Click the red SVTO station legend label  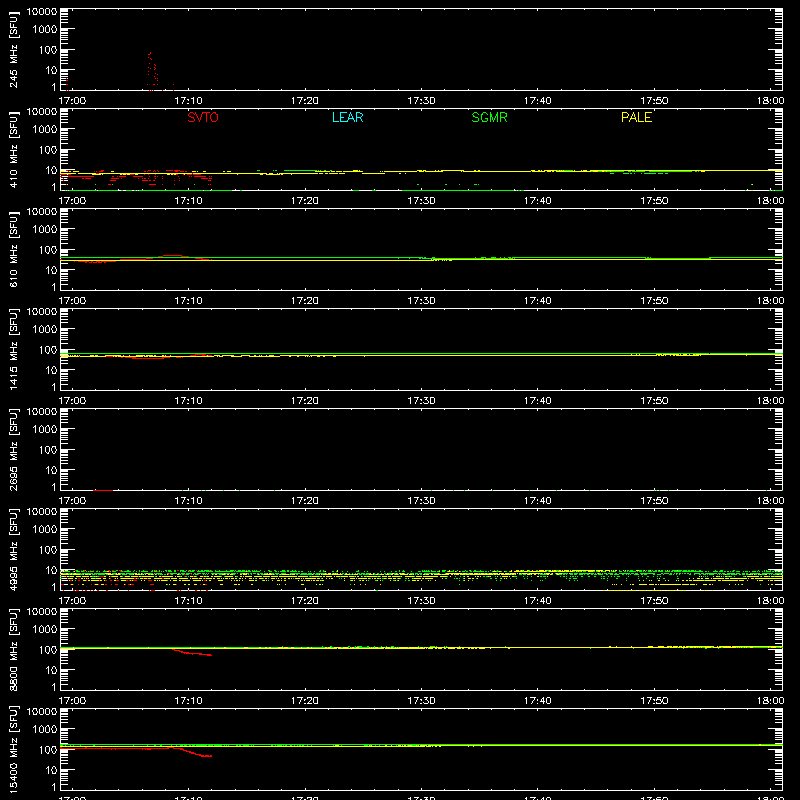coord(203,117)
